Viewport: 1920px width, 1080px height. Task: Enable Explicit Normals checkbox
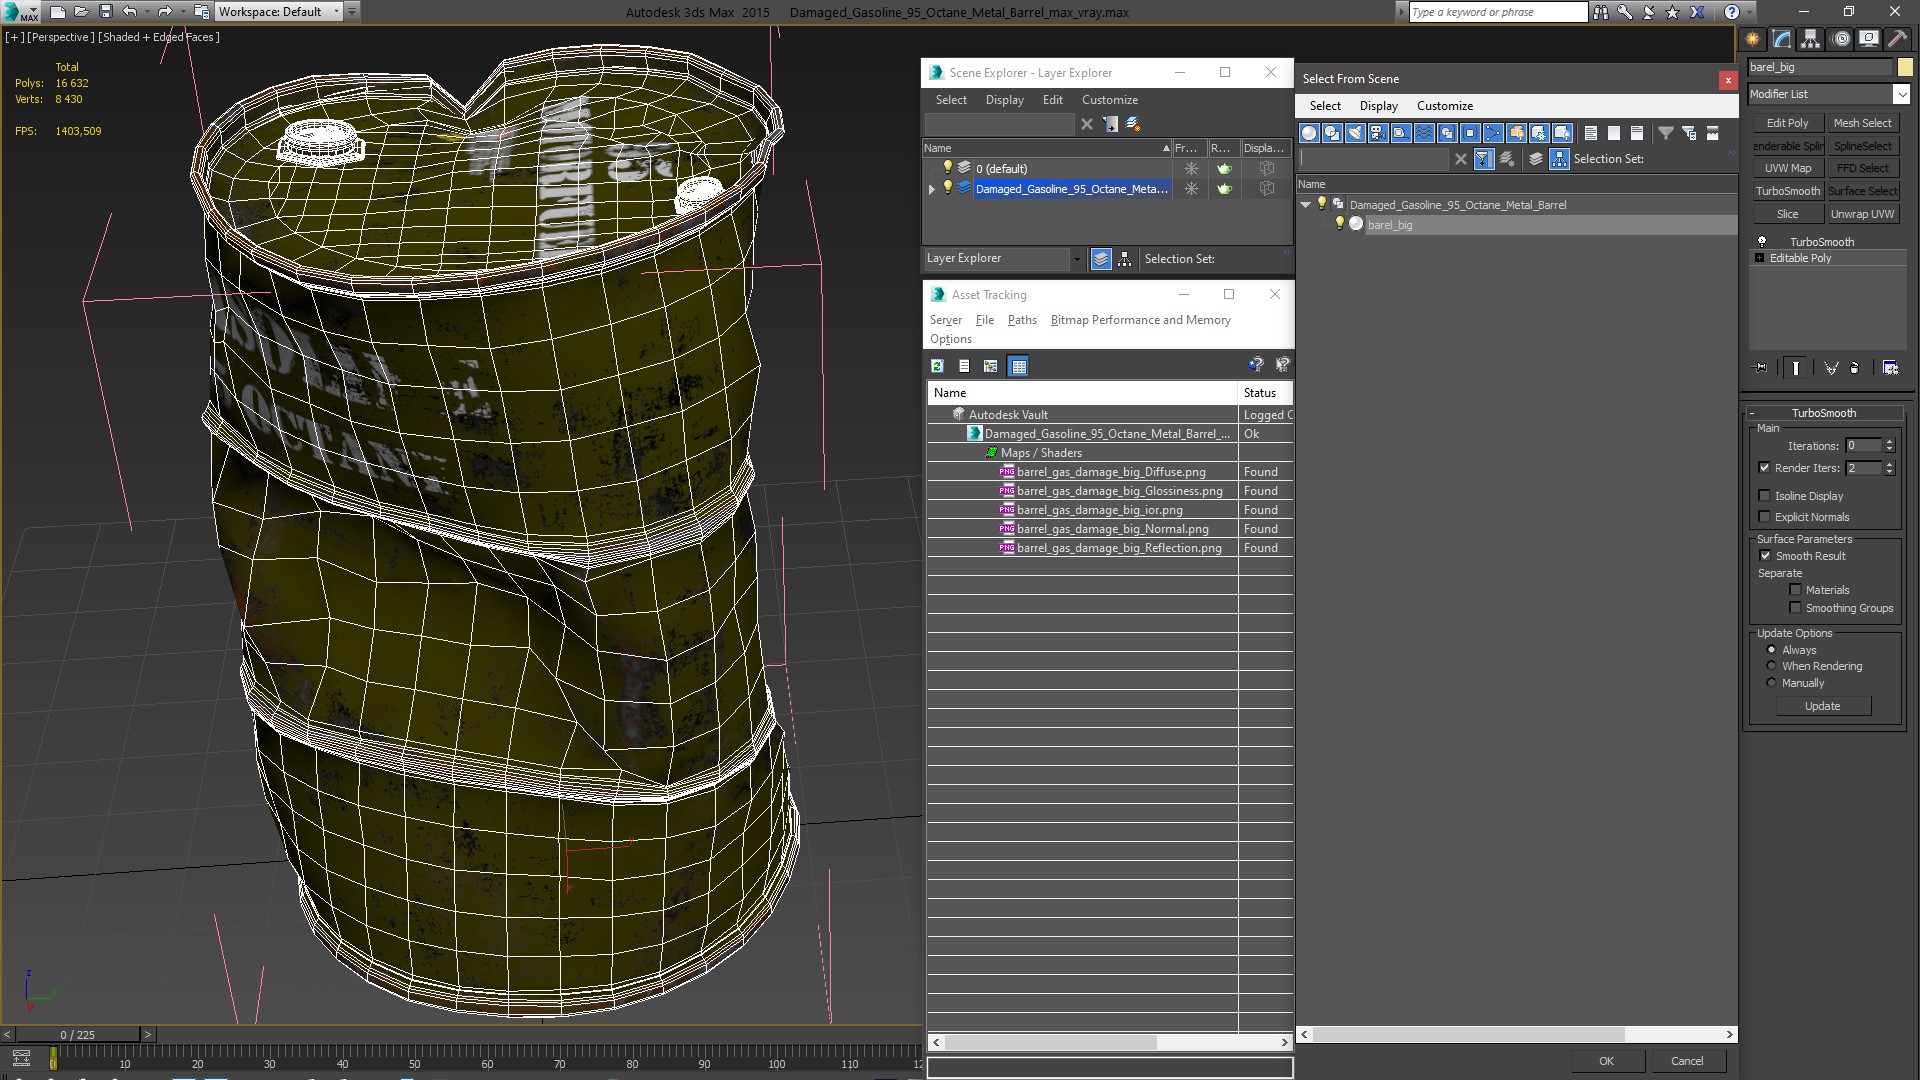pos(1764,517)
